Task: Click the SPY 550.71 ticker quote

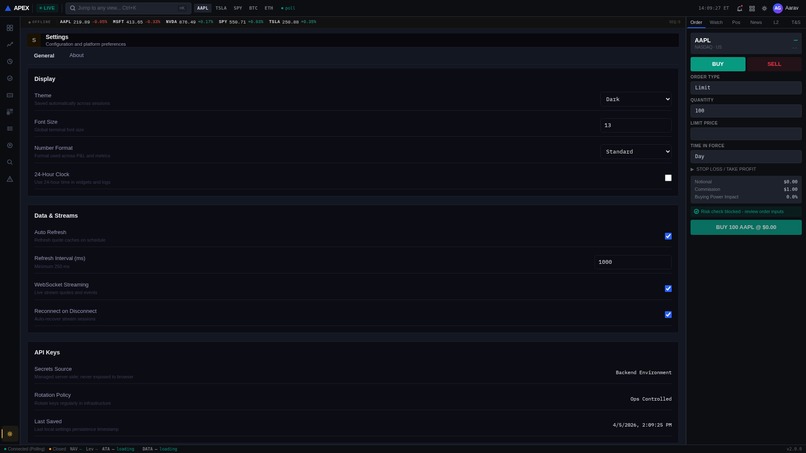Action: click(x=241, y=22)
